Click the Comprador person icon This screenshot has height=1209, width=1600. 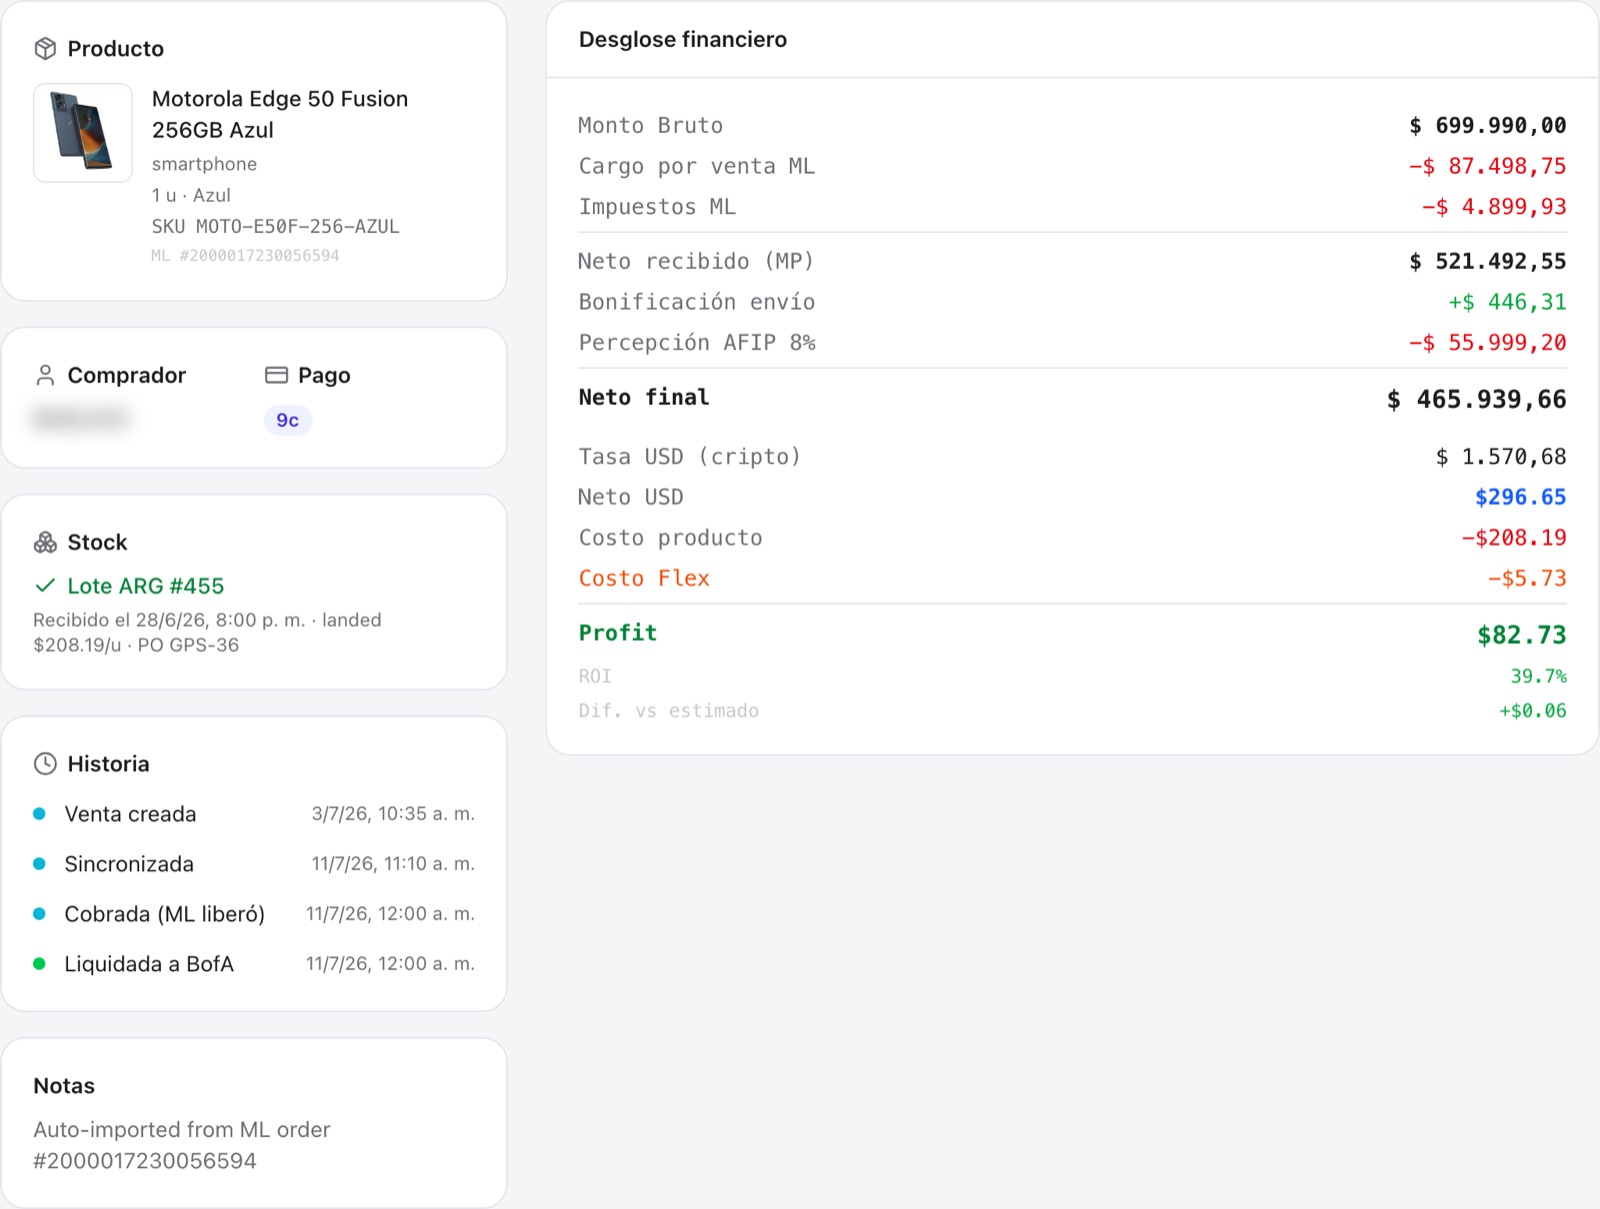click(x=45, y=375)
